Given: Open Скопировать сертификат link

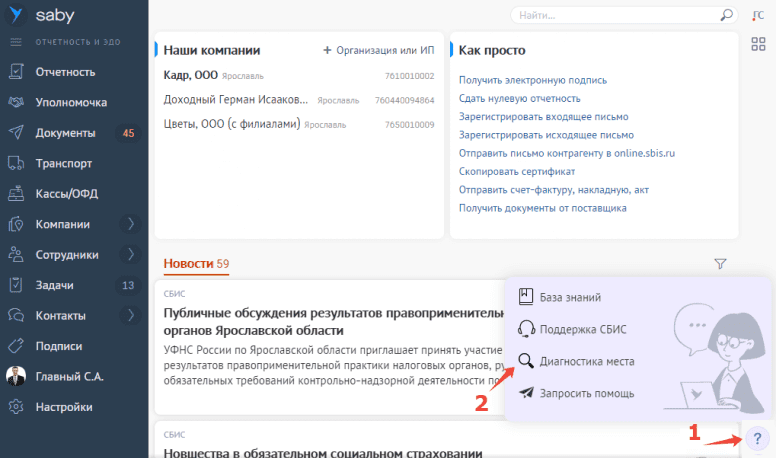Looking at the screenshot, I should 517,172.
